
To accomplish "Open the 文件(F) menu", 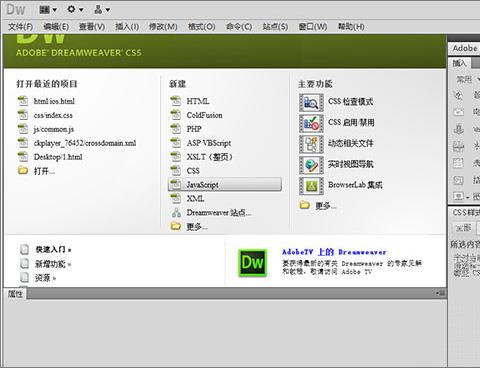I will (x=20, y=27).
